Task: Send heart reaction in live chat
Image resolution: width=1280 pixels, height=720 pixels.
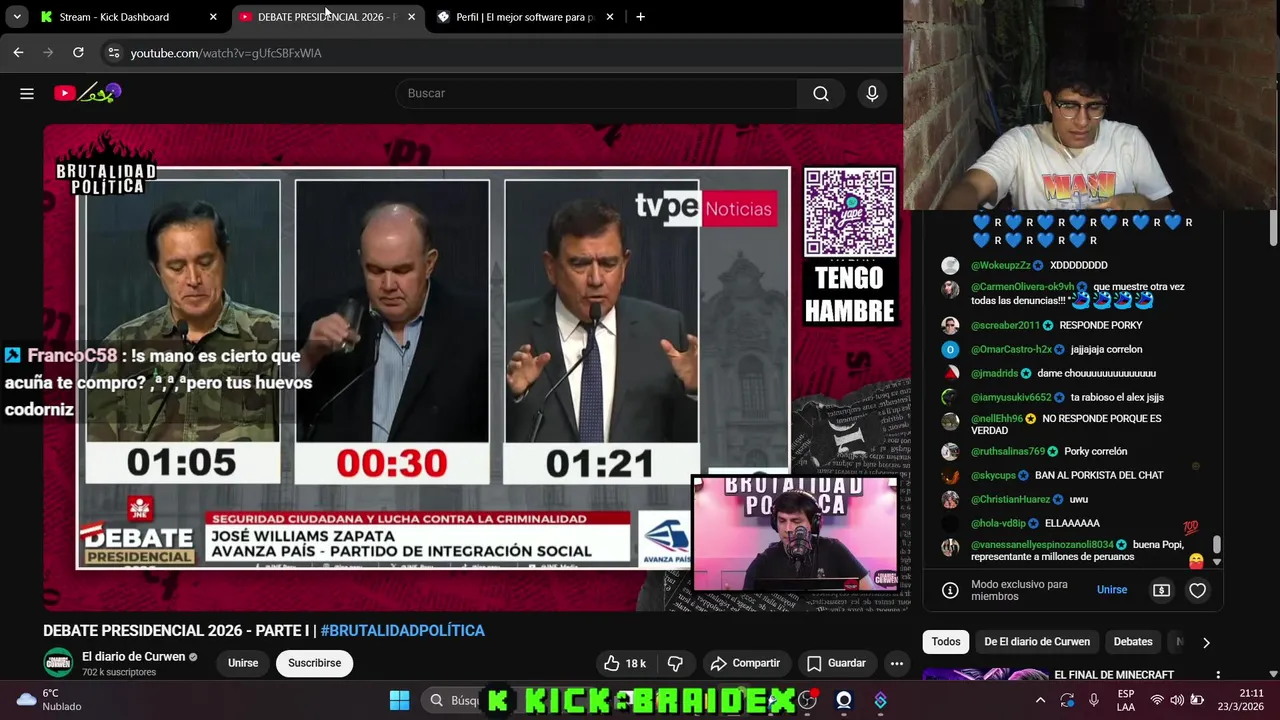Action: click(x=1197, y=591)
